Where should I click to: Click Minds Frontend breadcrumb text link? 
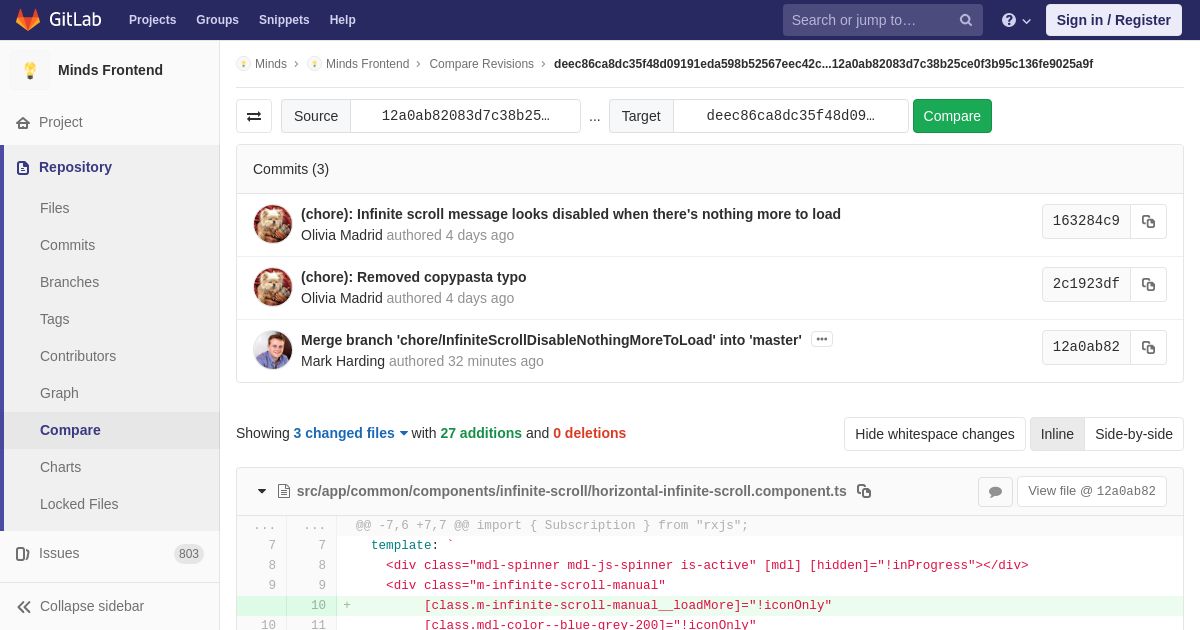(x=367, y=64)
